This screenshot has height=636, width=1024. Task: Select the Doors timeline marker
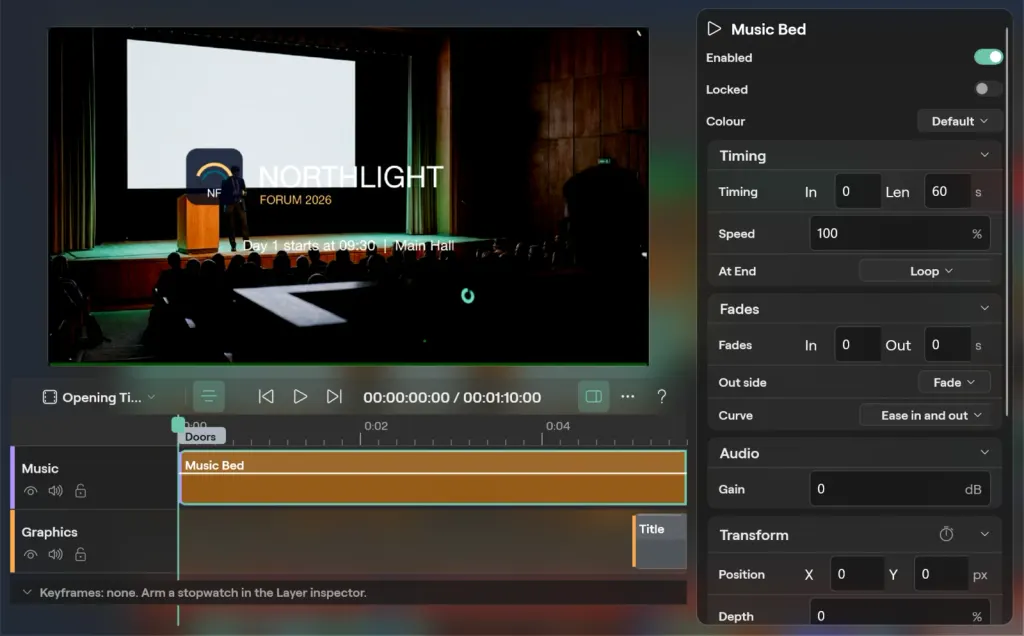(202, 436)
